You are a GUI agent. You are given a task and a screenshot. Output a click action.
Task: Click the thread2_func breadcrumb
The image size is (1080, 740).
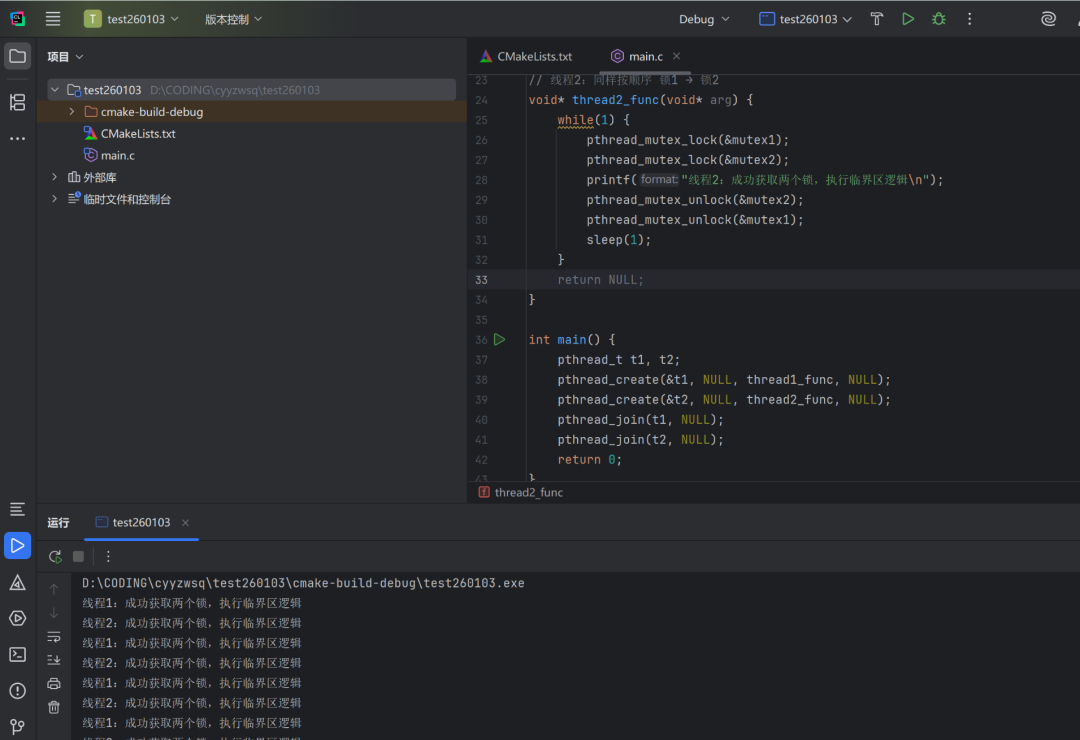pos(528,492)
